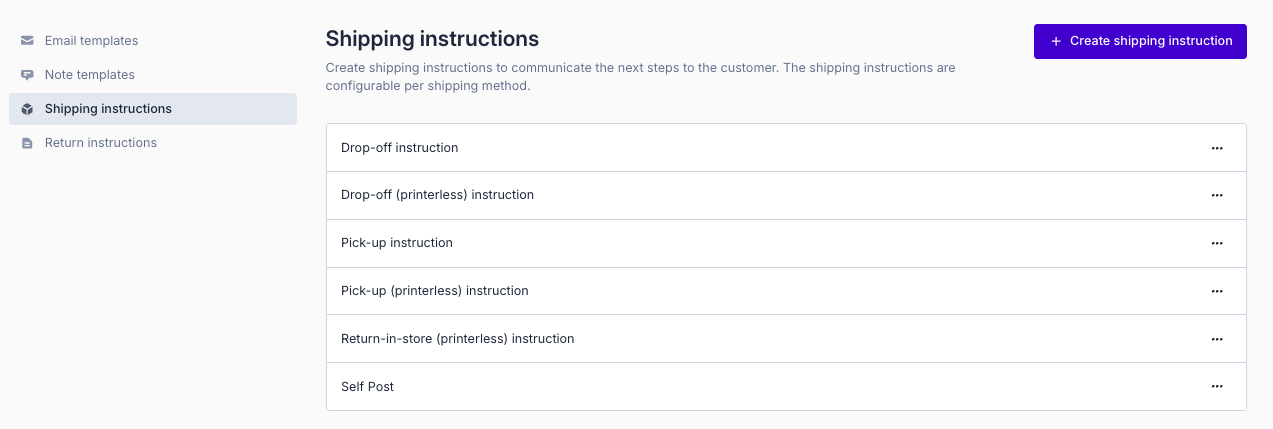1273x429 pixels.
Task: Open more options for Pick-up (printerless) instruction
Action: 1217,291
